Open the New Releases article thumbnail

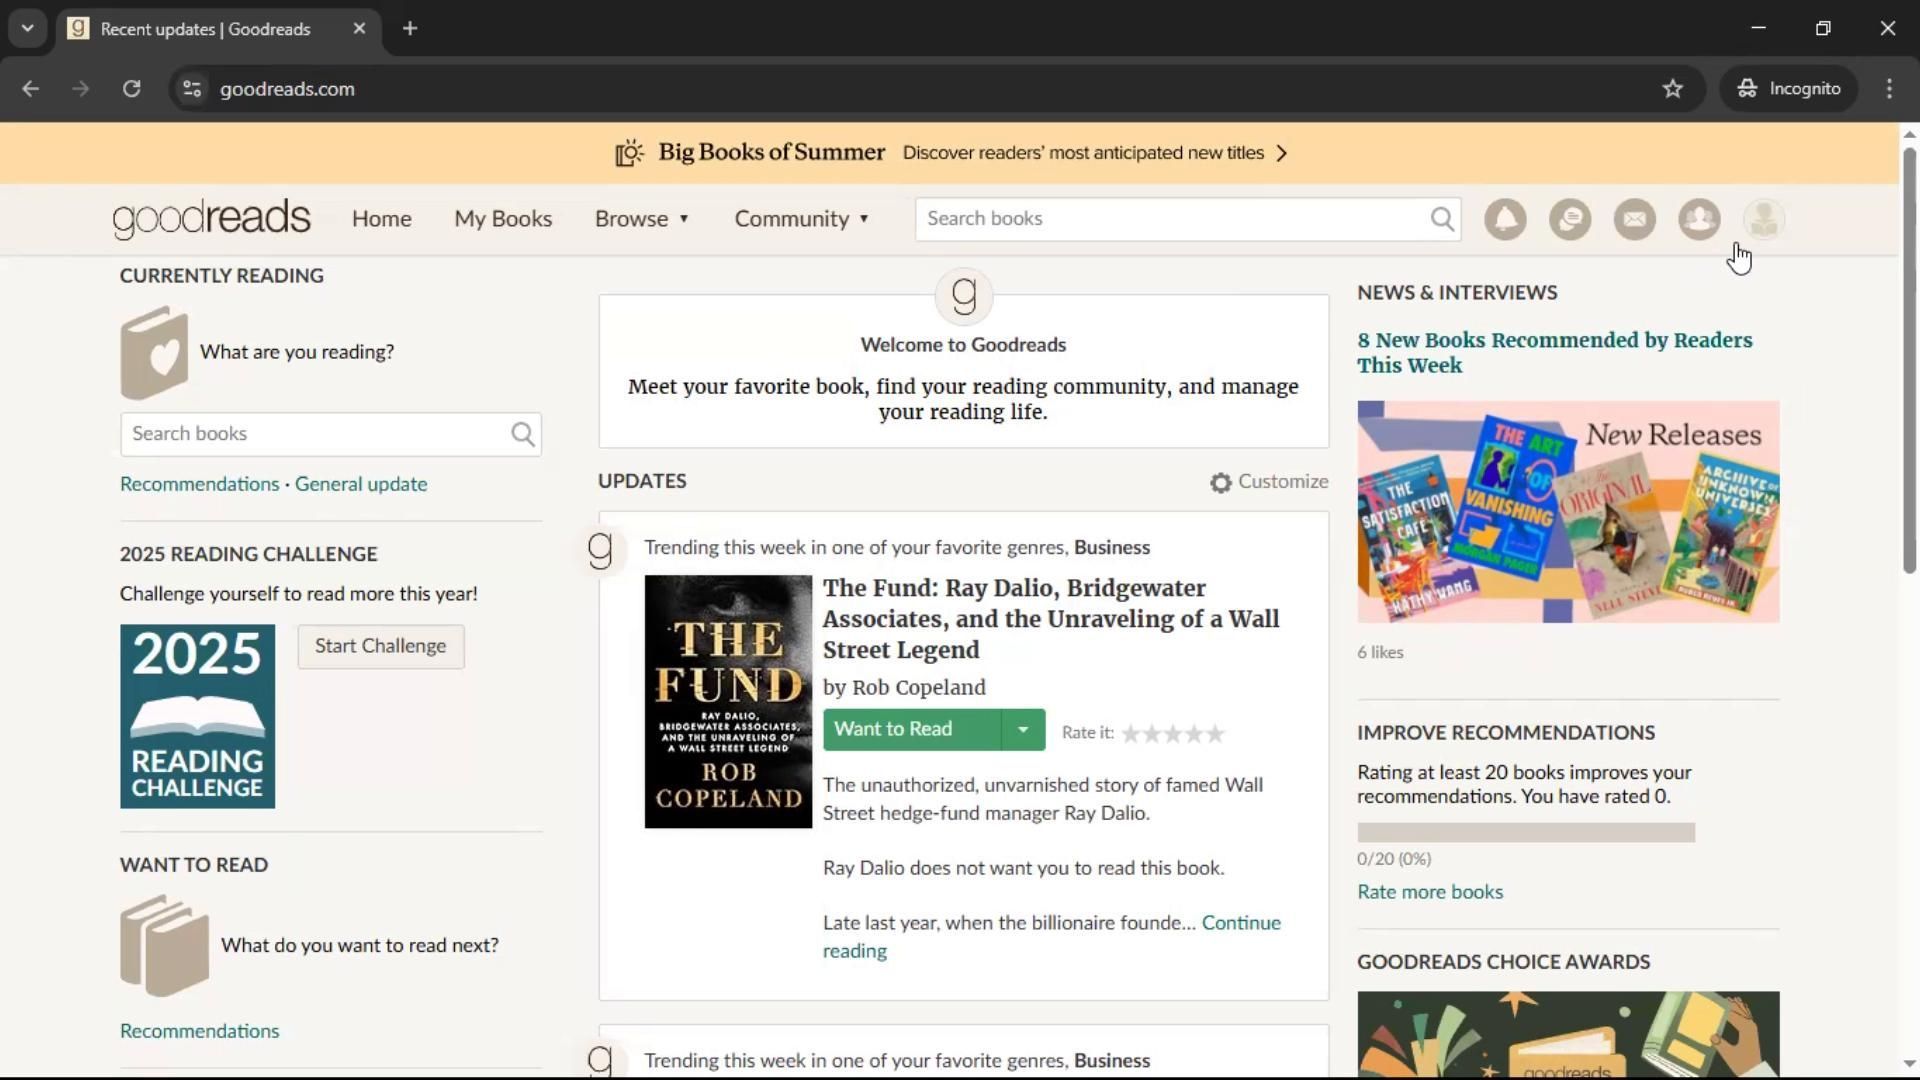[1567, 512]
